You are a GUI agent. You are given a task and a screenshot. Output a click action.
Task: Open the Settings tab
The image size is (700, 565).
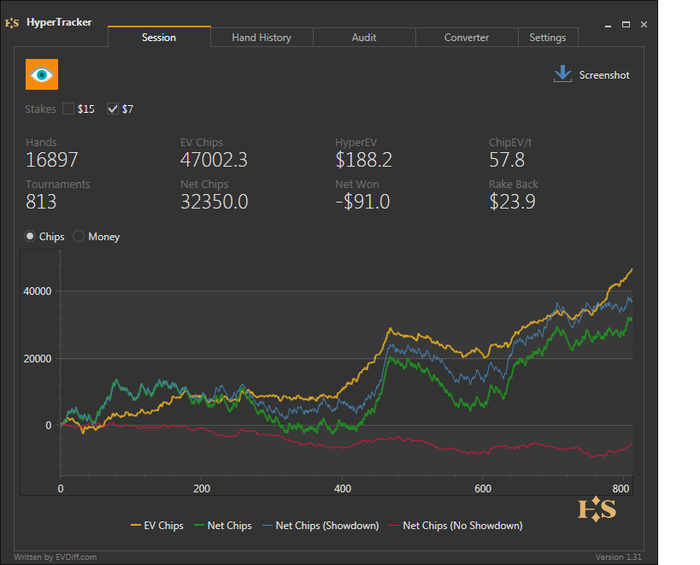point(547,38)
